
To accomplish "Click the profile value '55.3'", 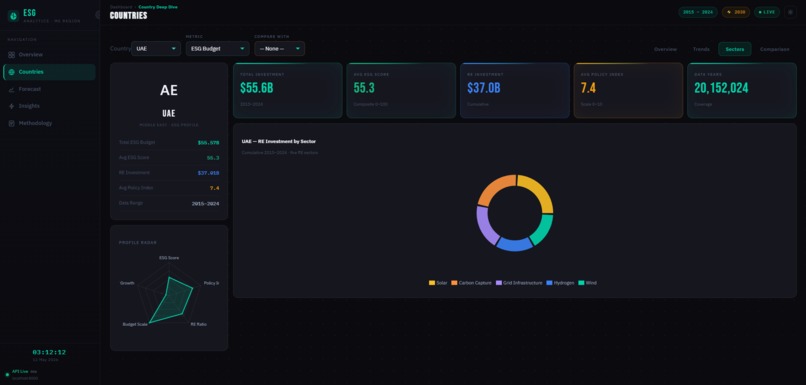I will 213,158.
